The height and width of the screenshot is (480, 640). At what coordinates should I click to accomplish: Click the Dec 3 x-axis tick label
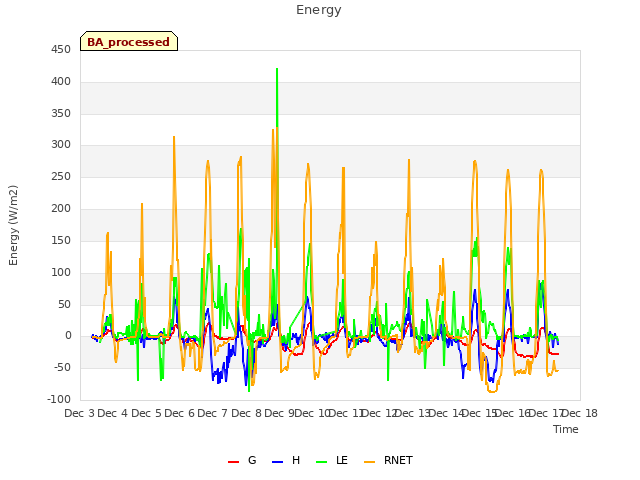pos(80,413)
